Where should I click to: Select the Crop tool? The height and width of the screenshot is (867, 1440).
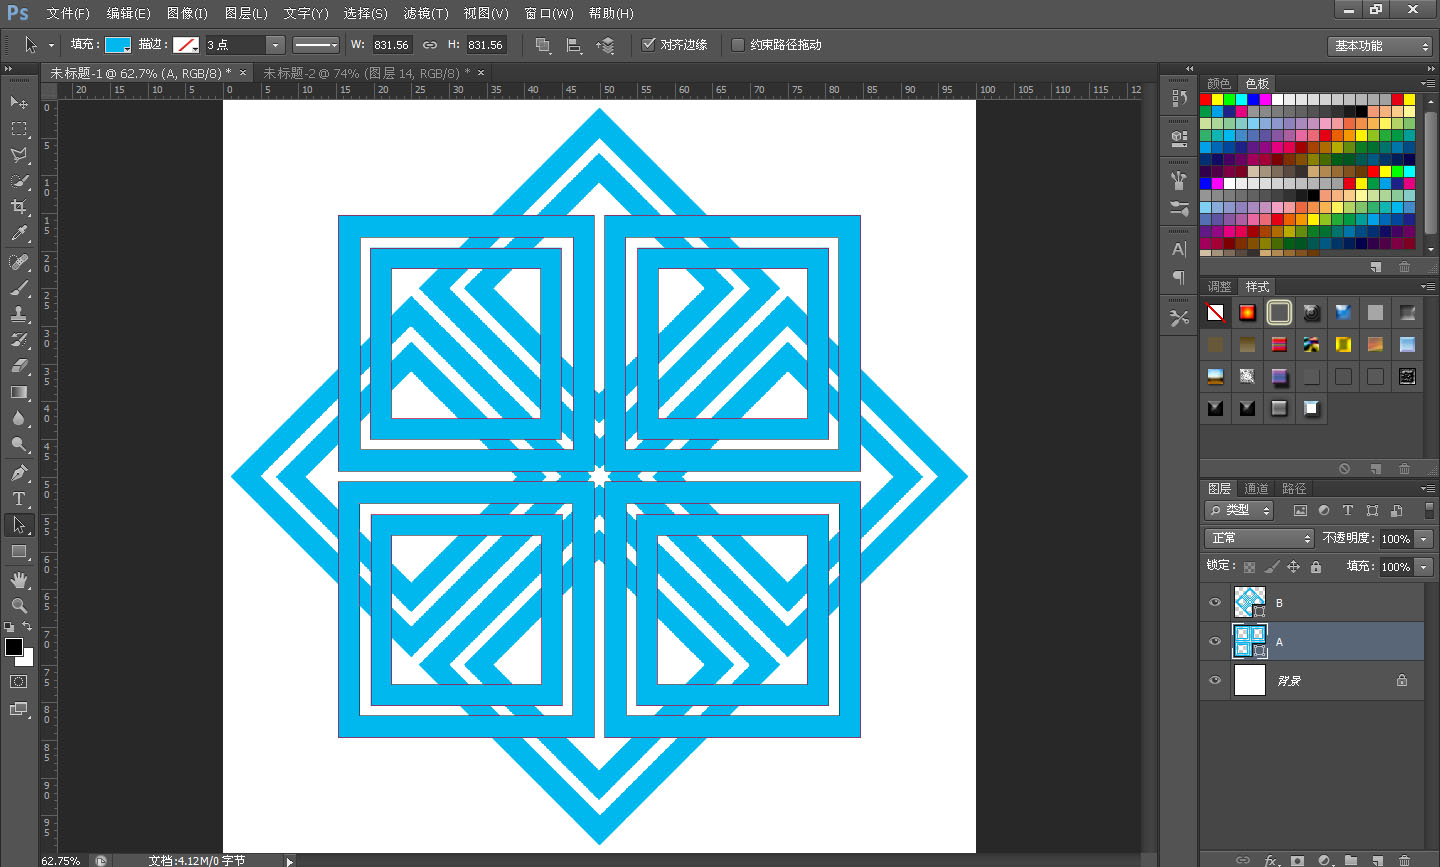click(19, 207)
